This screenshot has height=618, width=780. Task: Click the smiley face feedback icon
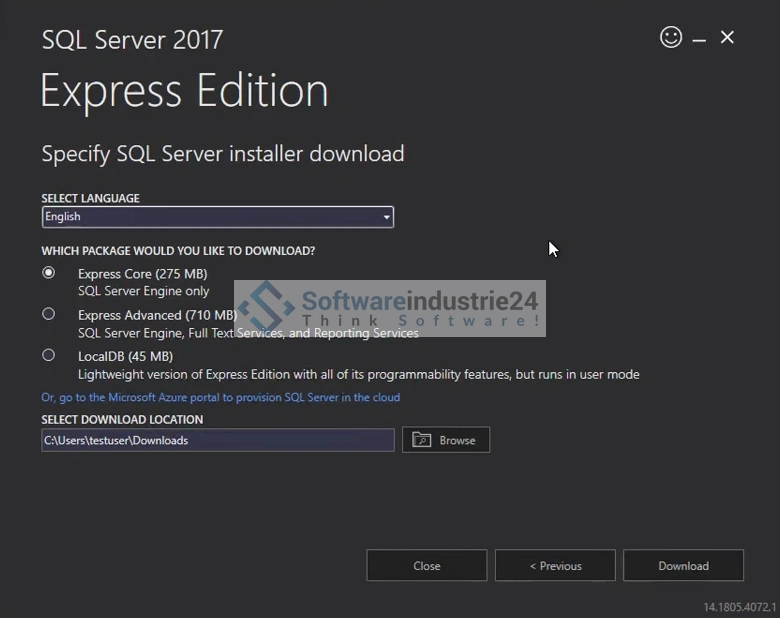pyautogui.click(x=671, y=37)
